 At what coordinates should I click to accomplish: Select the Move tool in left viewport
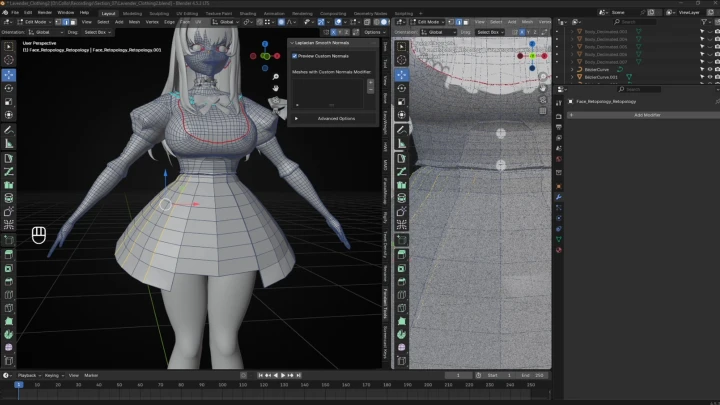coord(9,75)
